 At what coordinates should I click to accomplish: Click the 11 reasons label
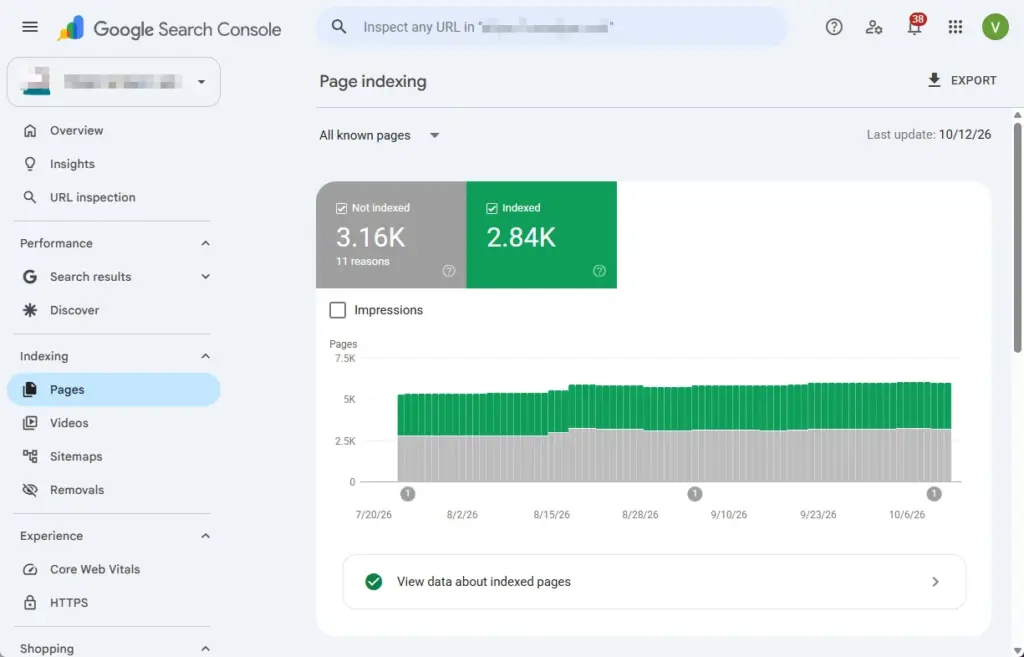(362, 262)
